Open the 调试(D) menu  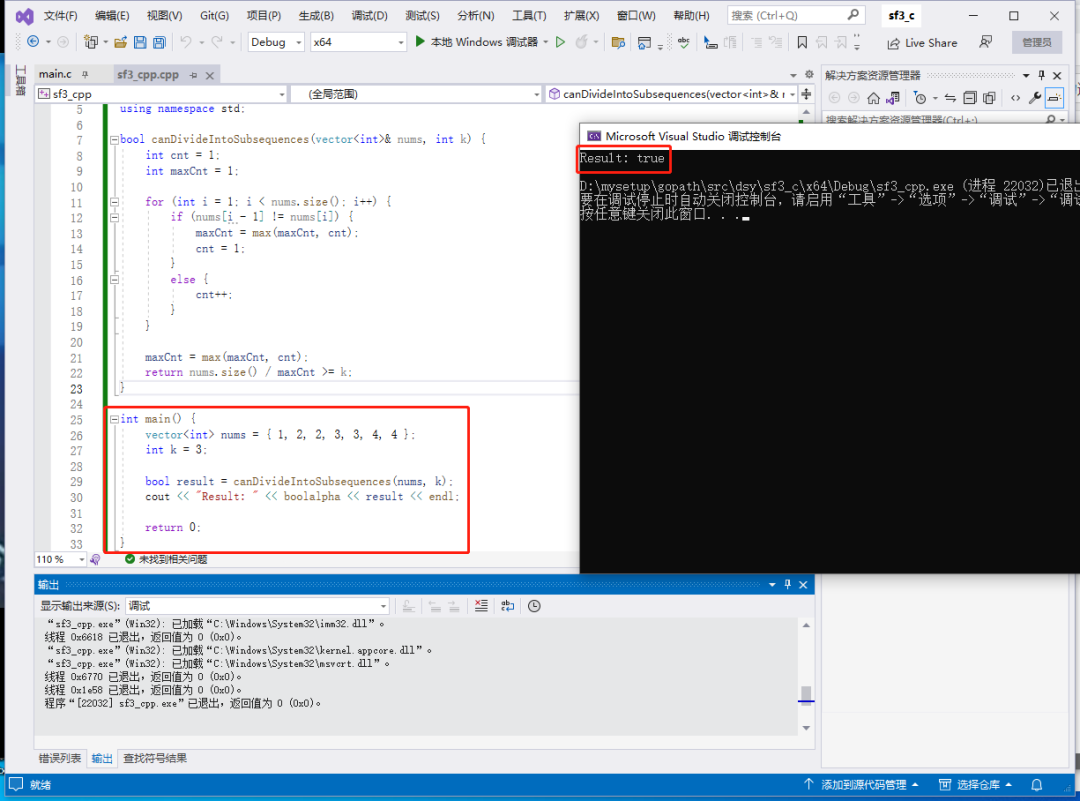click(369, 15)
